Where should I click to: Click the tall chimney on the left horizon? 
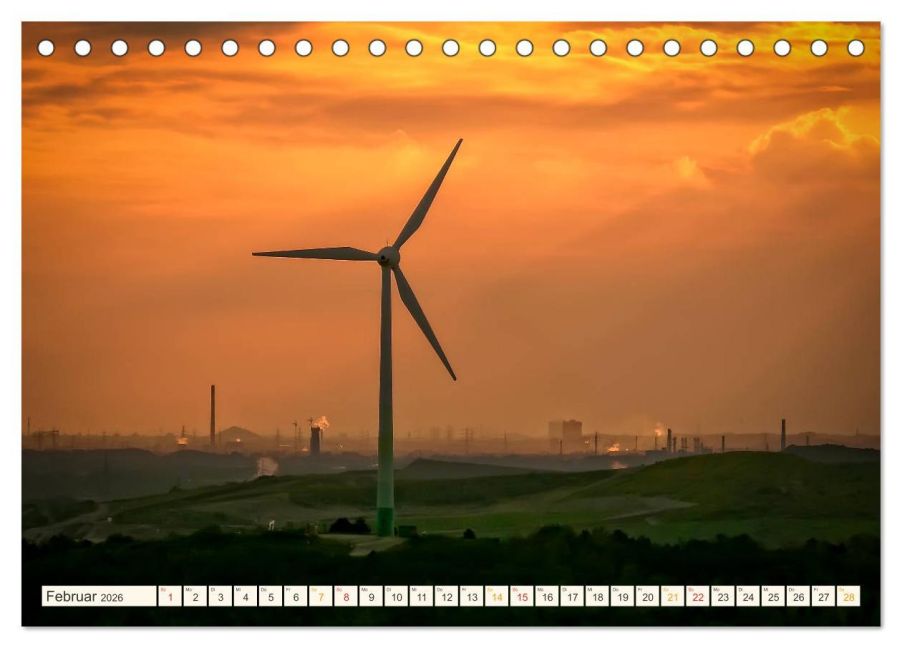[212, 415]
